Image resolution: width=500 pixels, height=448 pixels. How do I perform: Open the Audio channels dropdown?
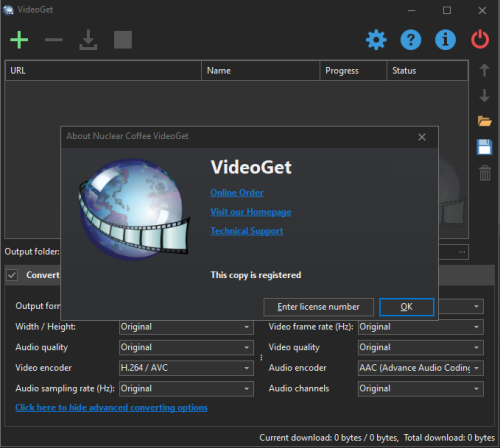[x=421, y=389]
